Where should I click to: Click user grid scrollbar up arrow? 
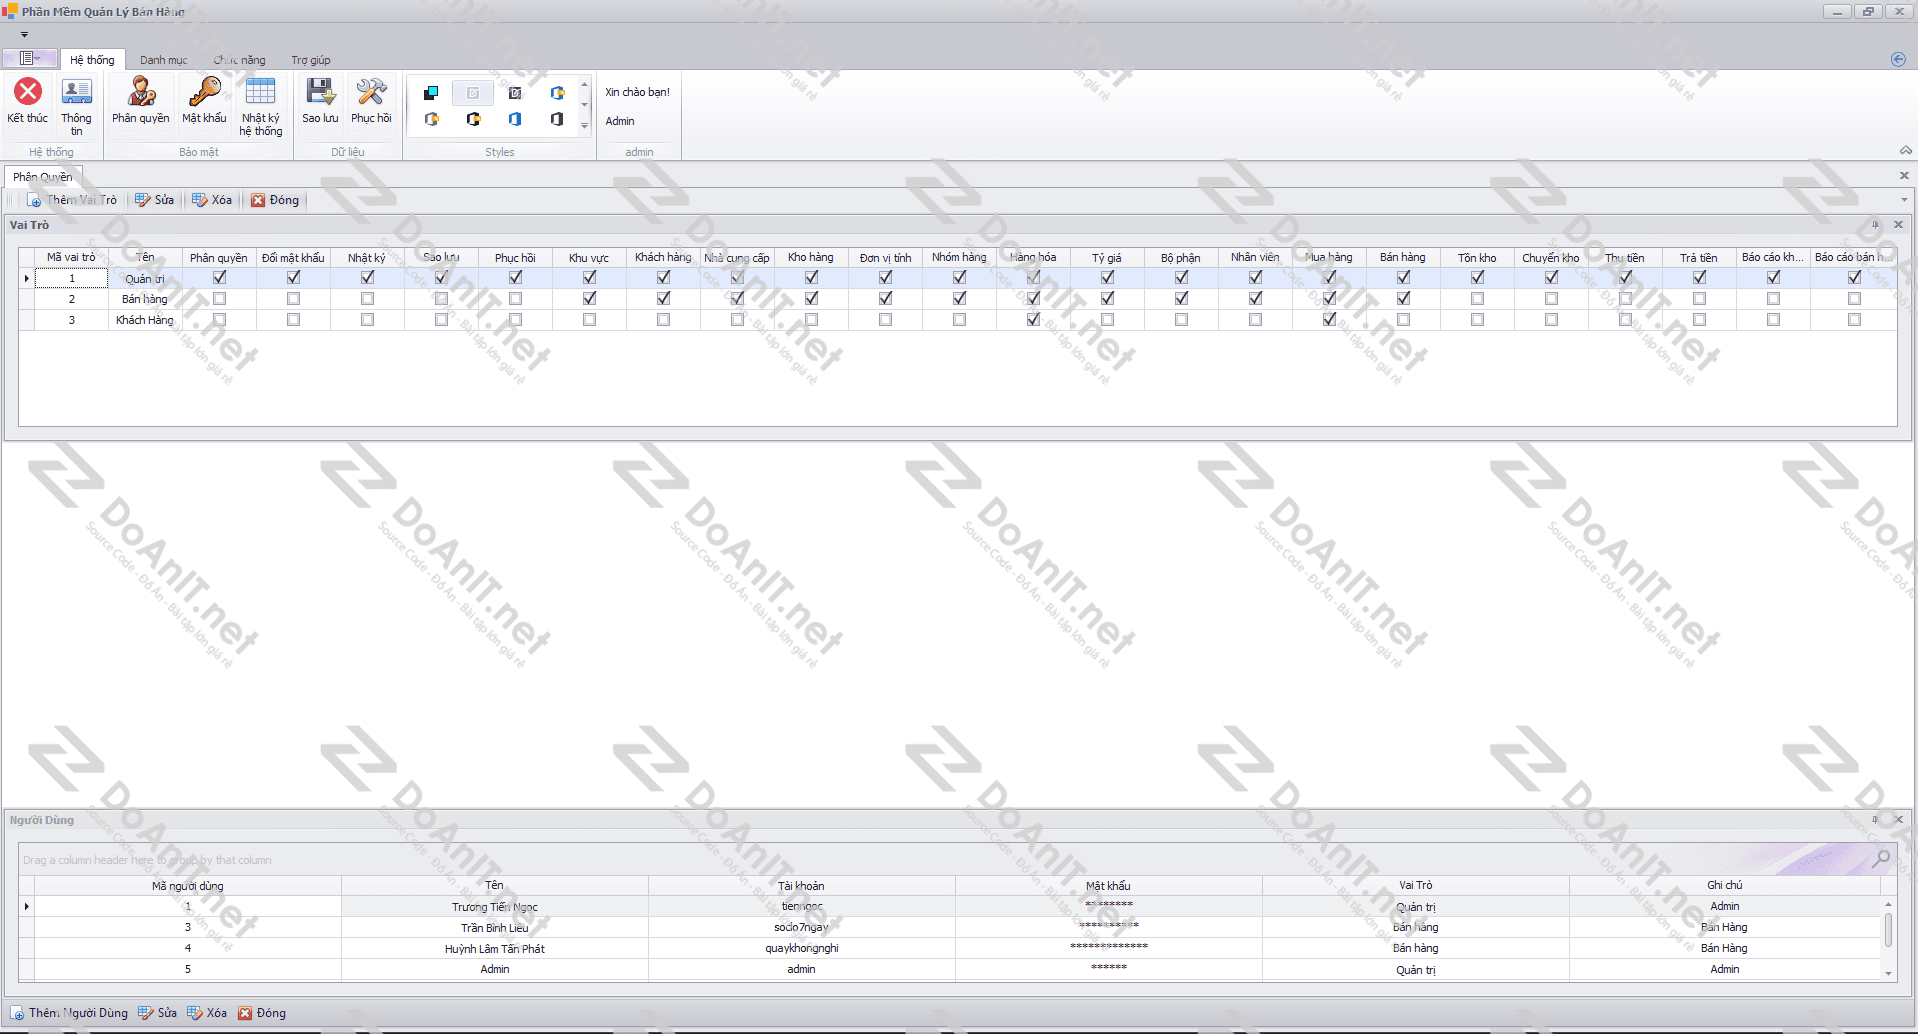pyautogui.click(x=1888, y=904)
